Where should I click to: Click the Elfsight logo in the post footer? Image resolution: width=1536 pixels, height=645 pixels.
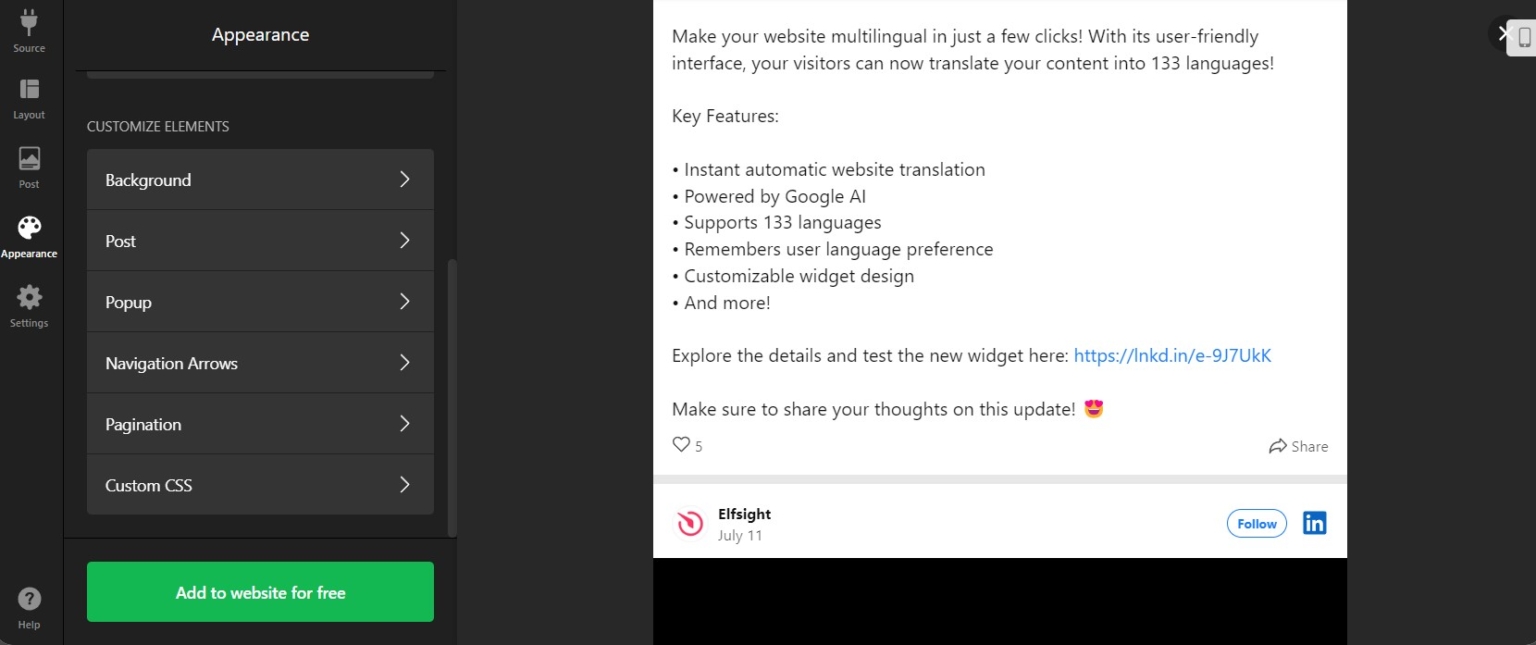[x=689, y=522]
